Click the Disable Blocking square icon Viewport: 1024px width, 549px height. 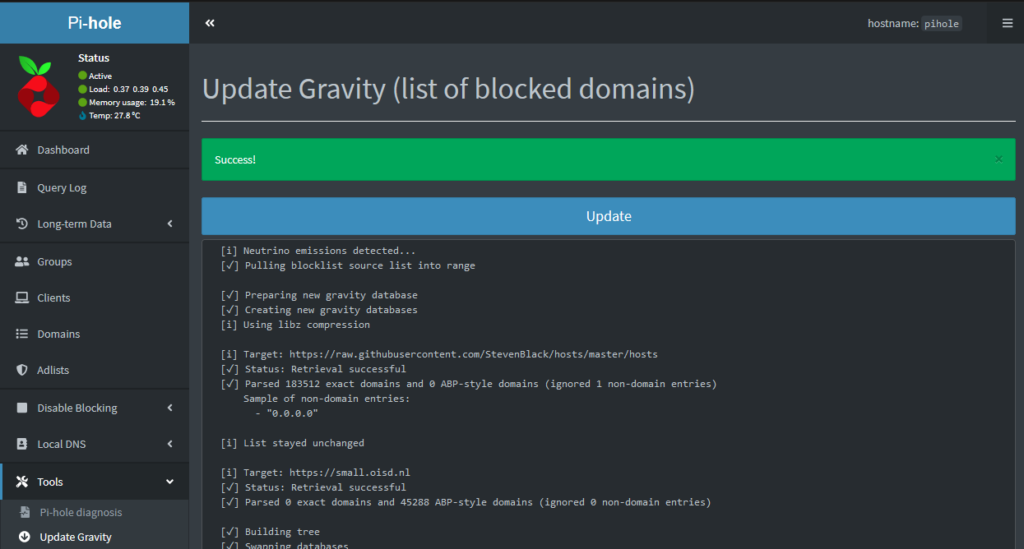(x=22, y=407)
